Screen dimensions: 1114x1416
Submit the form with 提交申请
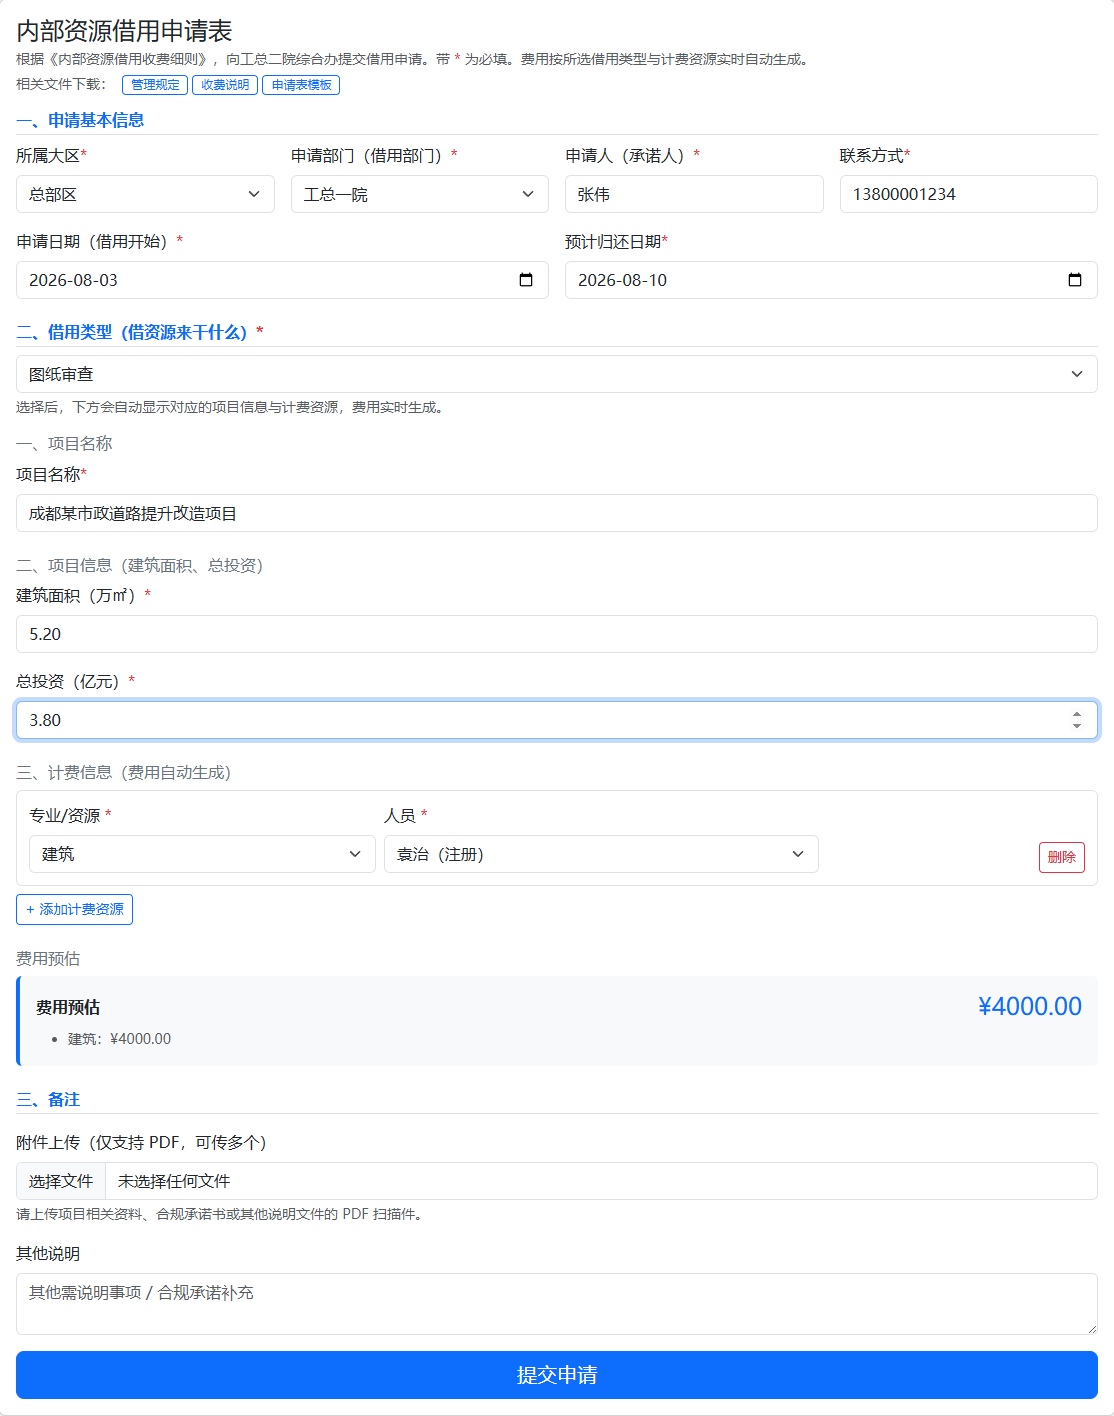(557, 1375)
